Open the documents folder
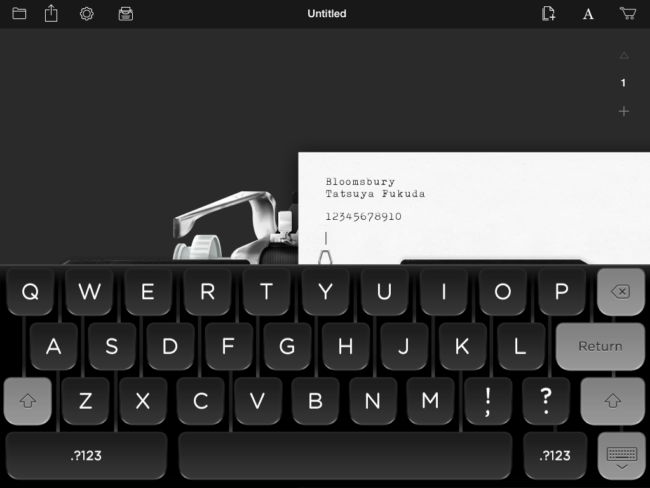Viewport: 650px width, 488px height. click(19, 14)
